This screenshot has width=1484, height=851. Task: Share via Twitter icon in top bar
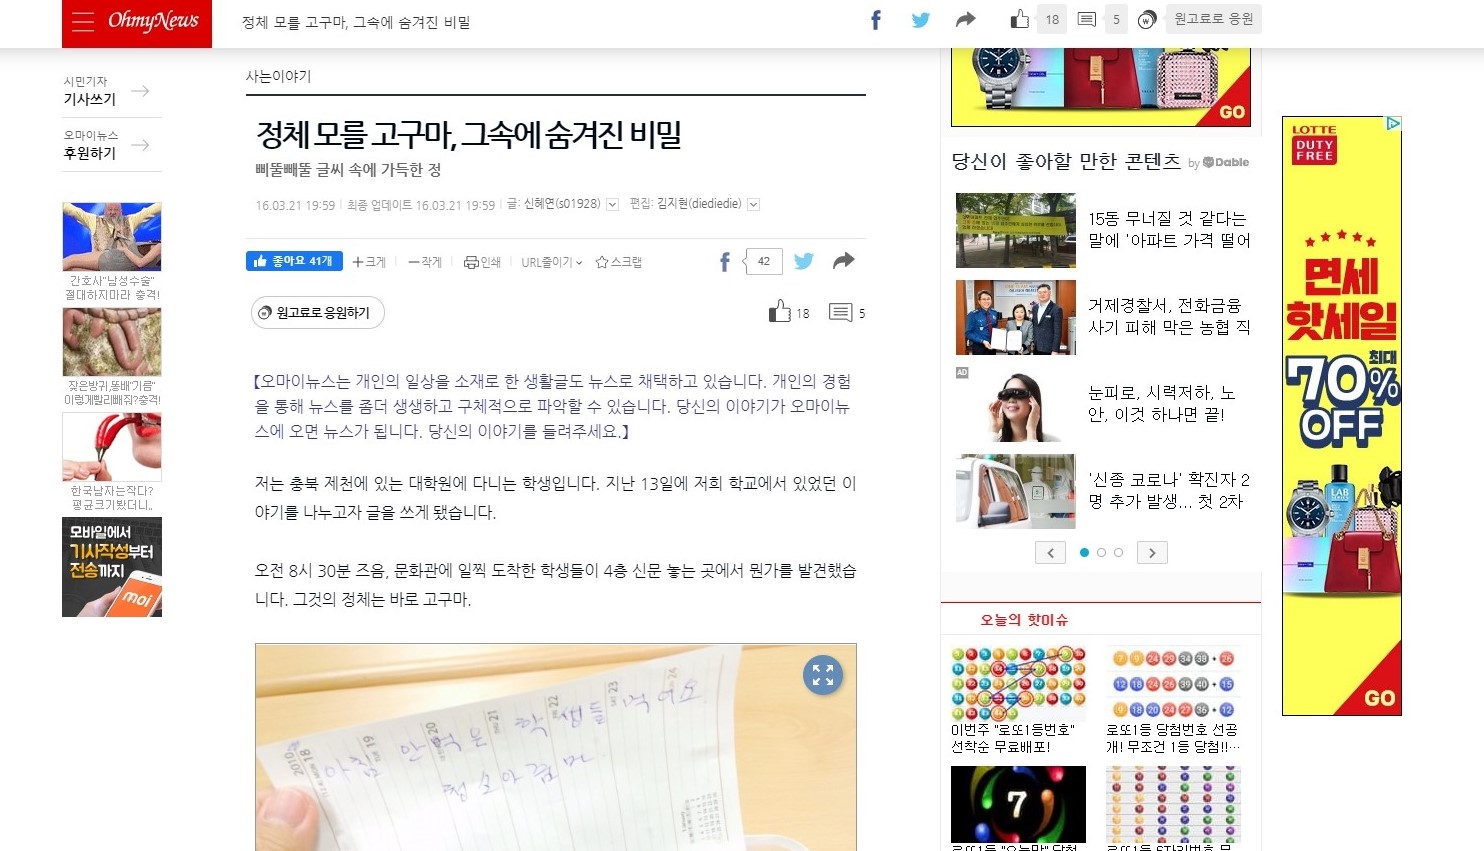(921, 20)
